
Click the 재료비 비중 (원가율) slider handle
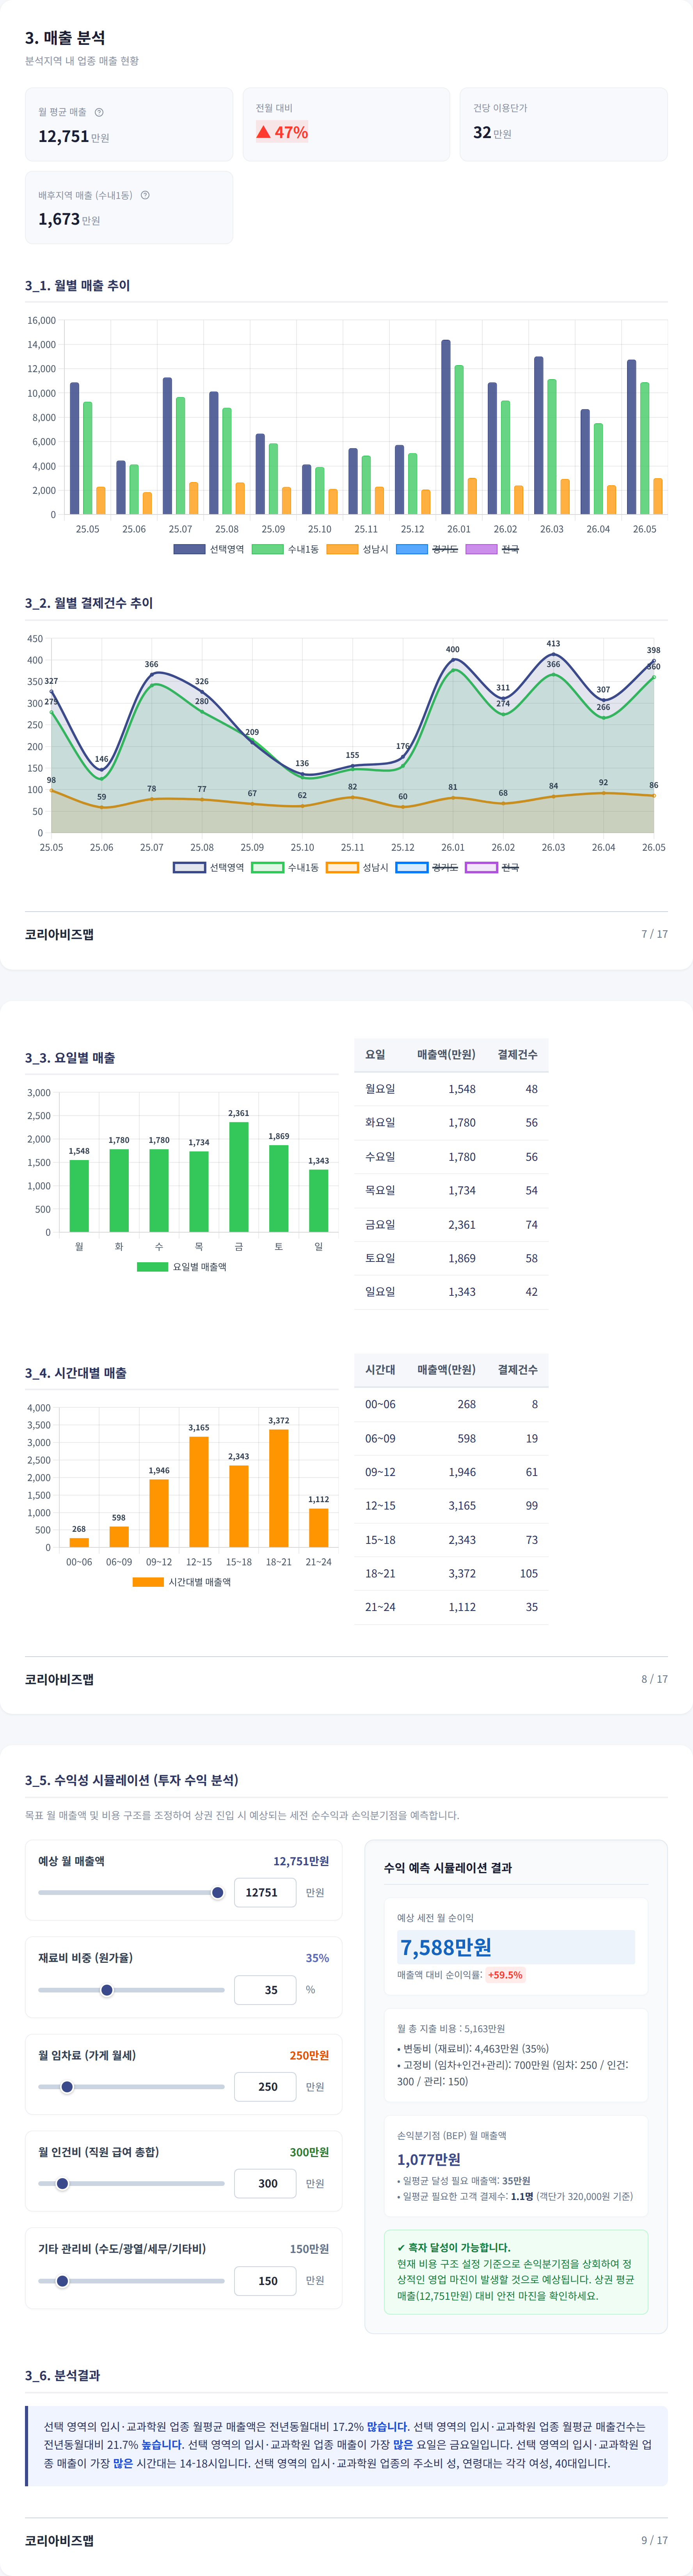click(107, 1990)
